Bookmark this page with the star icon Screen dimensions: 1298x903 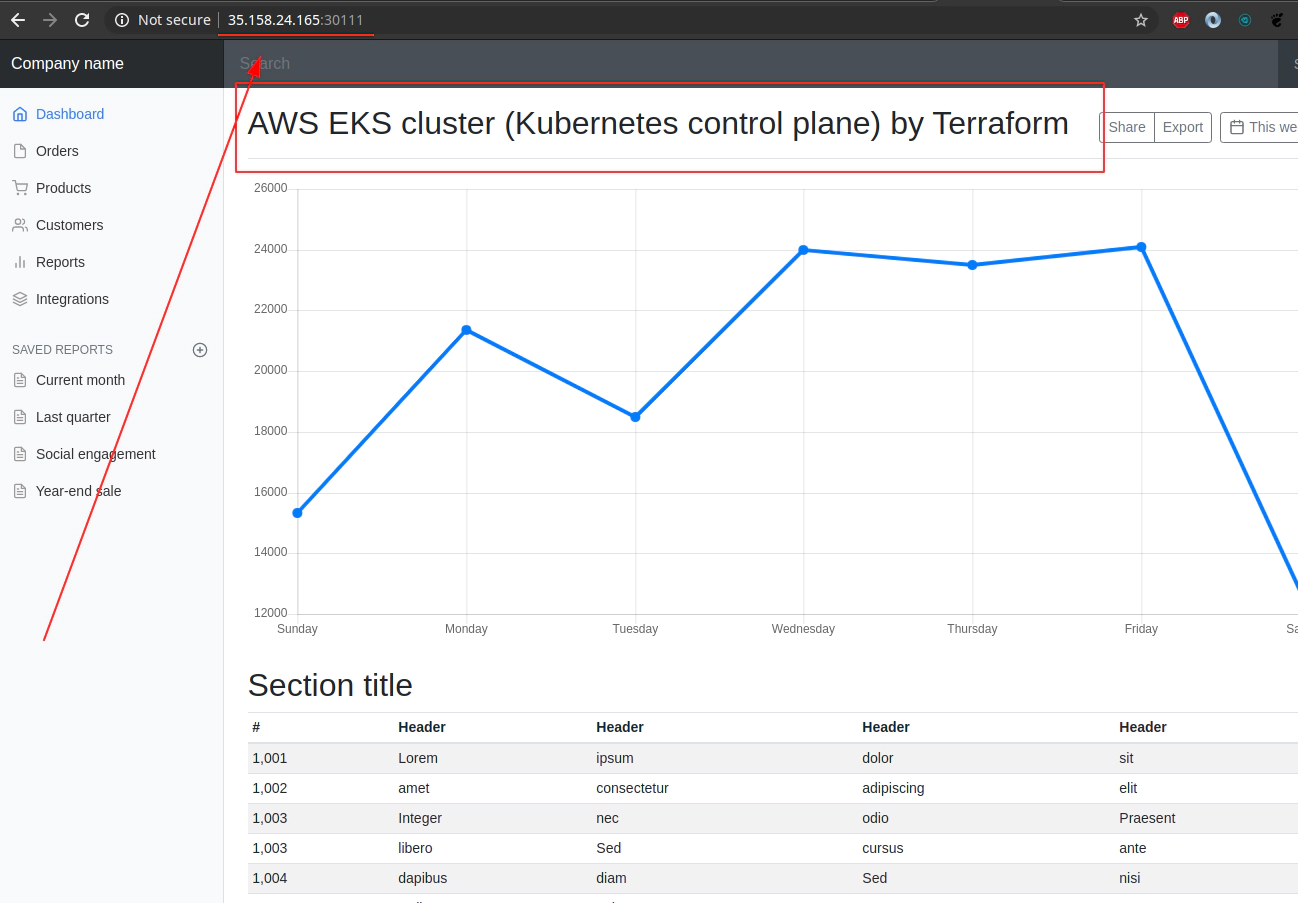[1141, 20]
